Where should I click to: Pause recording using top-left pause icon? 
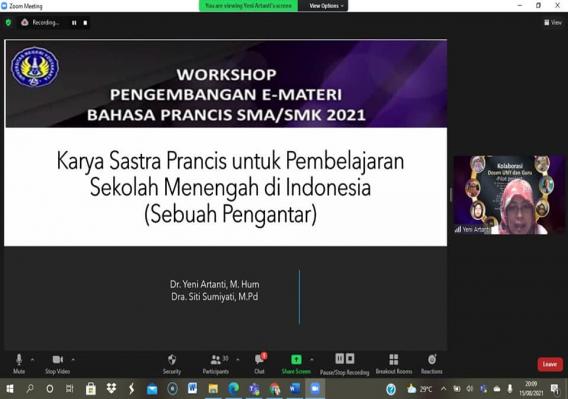pos(74,23)
